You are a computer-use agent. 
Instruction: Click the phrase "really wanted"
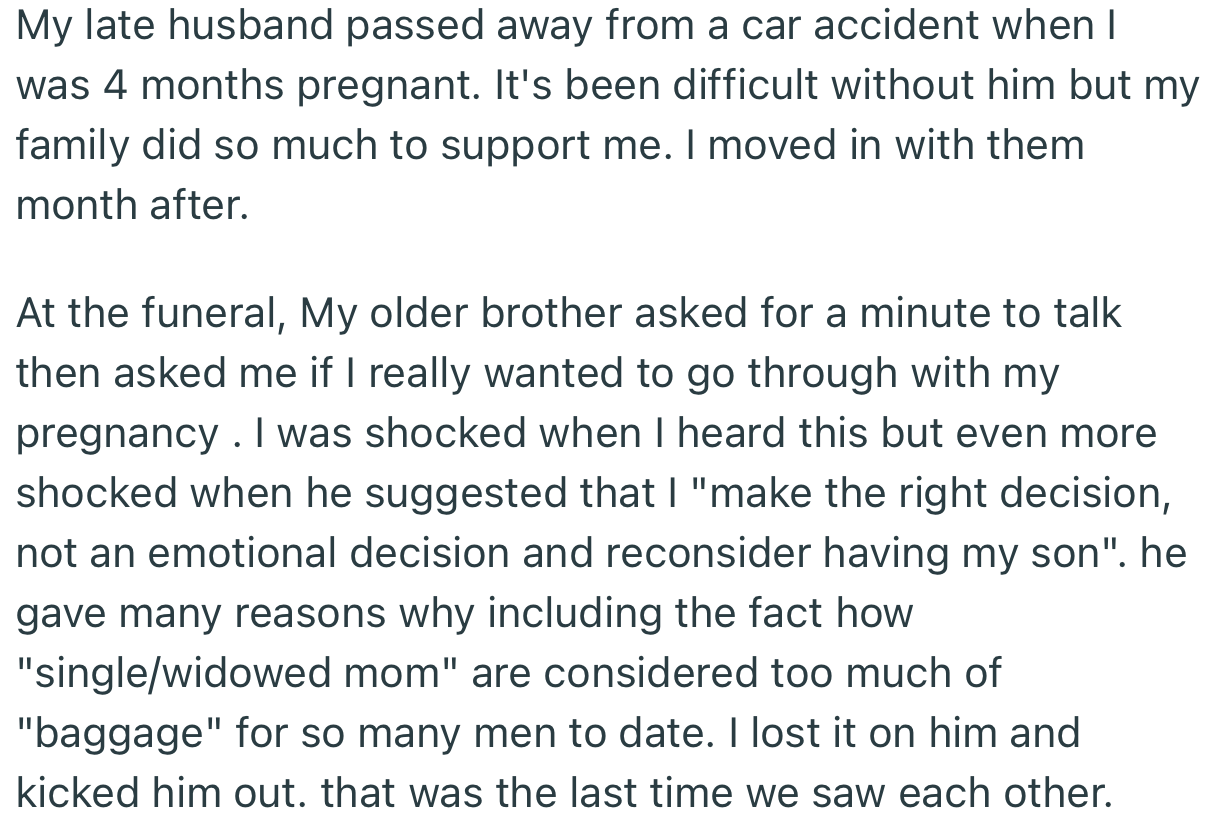[x=488, y=373]
